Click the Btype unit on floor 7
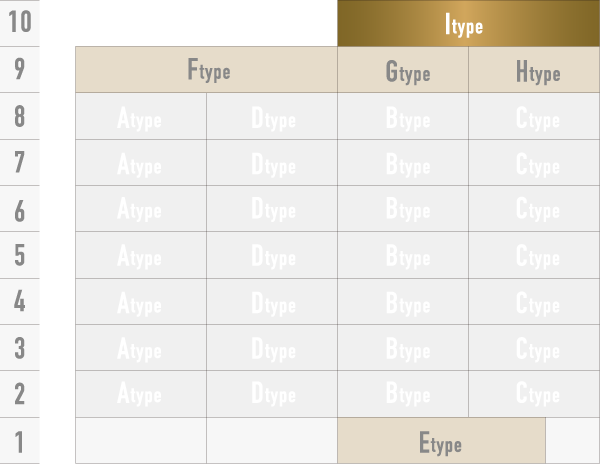Viewport: 600px width, 464px height. click(403, 163)
